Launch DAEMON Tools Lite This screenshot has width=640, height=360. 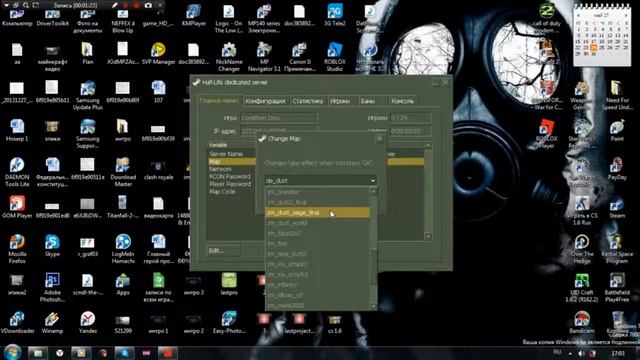click(17, 172)
